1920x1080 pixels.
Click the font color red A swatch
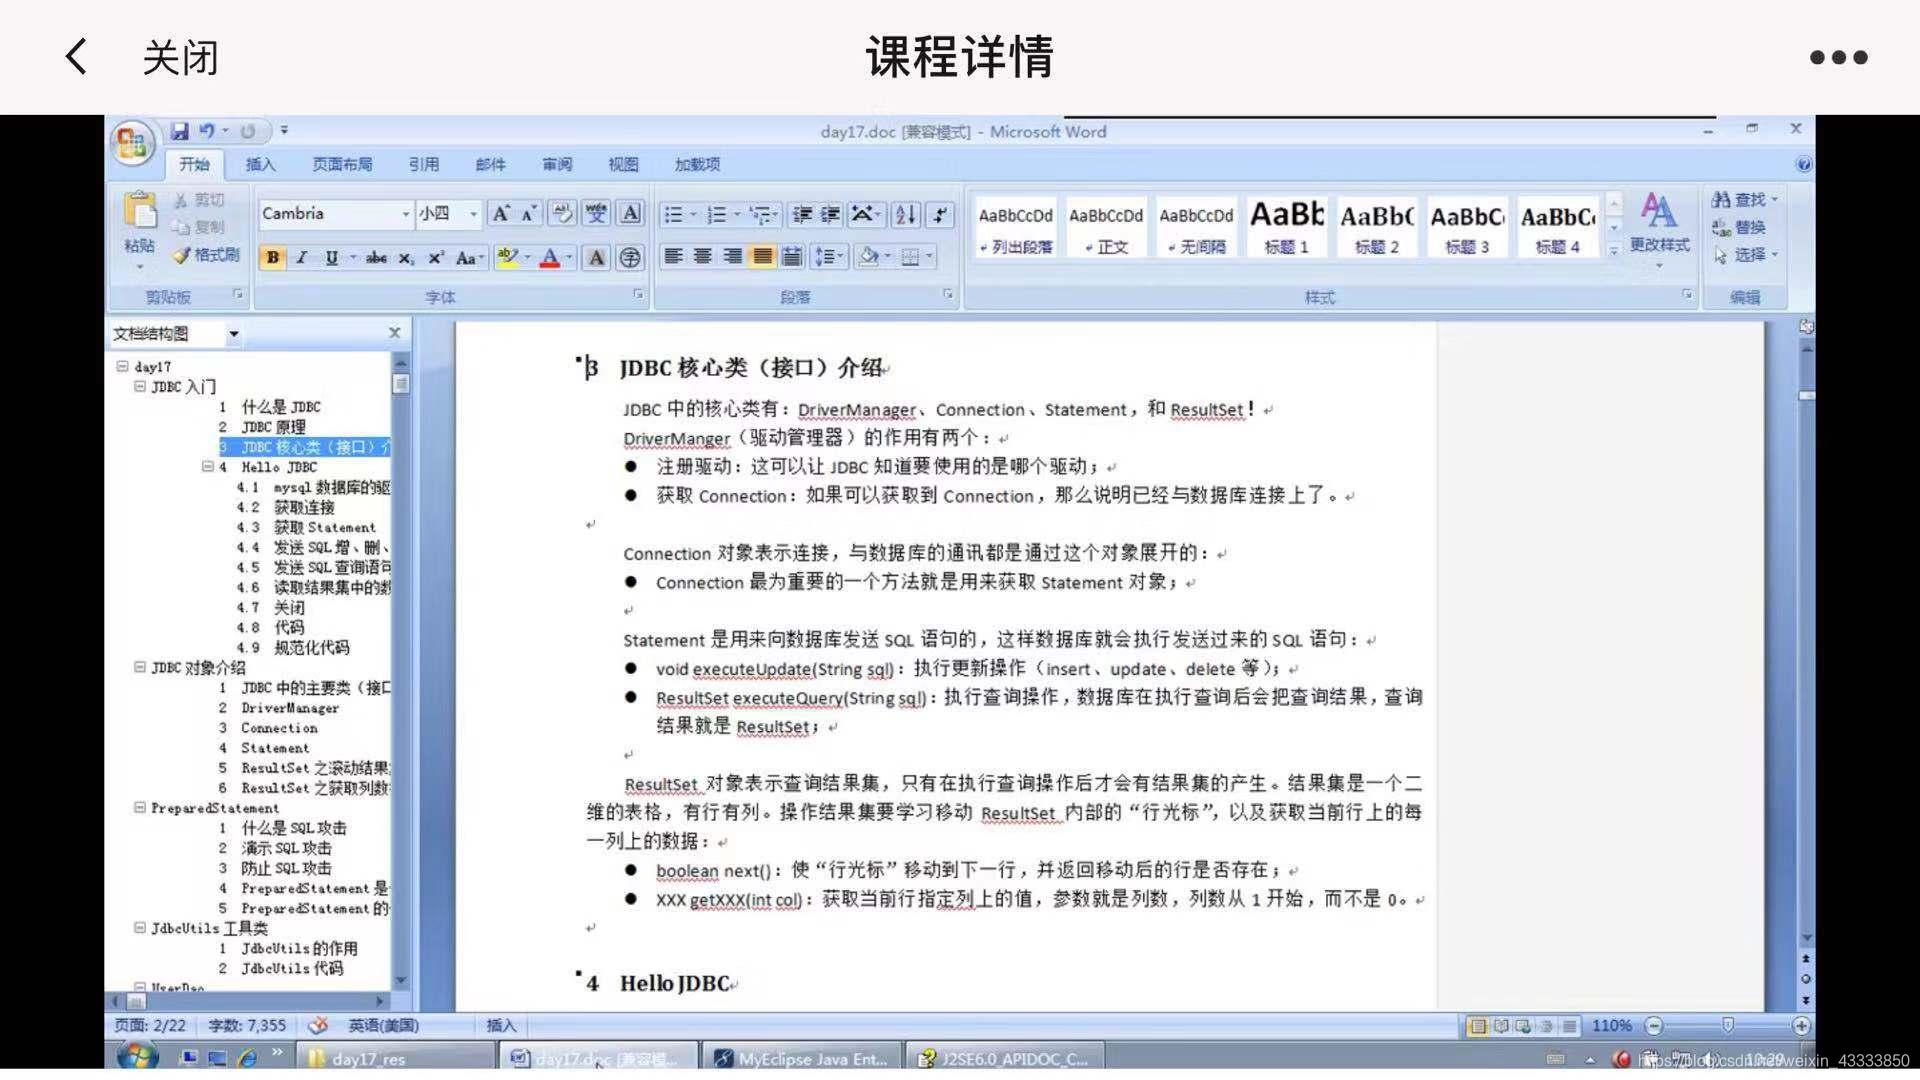[549, 258]
